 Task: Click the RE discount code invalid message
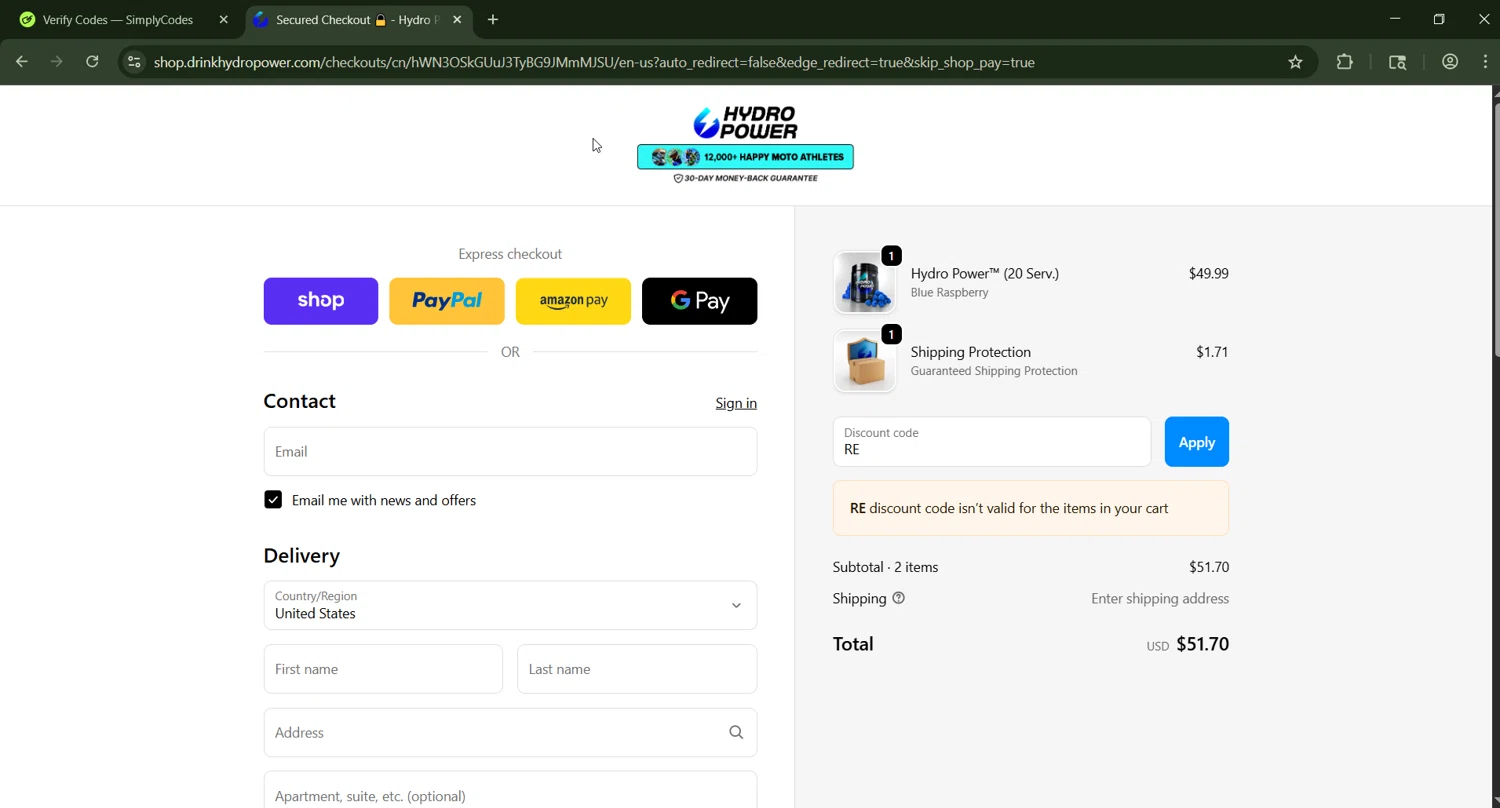[x=1031, y=508]
